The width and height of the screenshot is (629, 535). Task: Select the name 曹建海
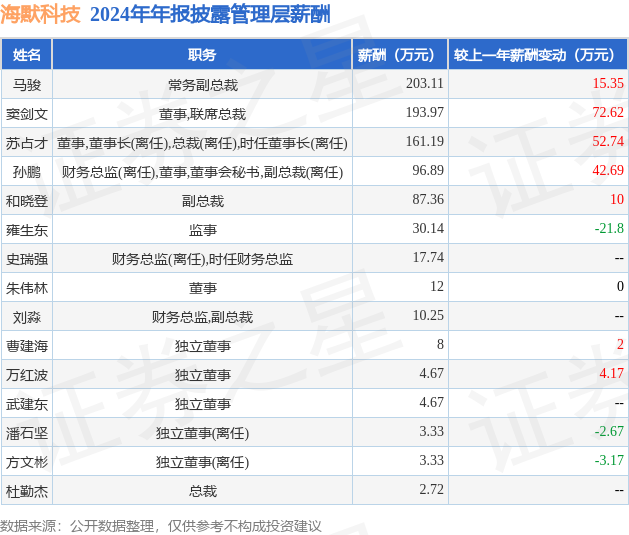point(27,346)
